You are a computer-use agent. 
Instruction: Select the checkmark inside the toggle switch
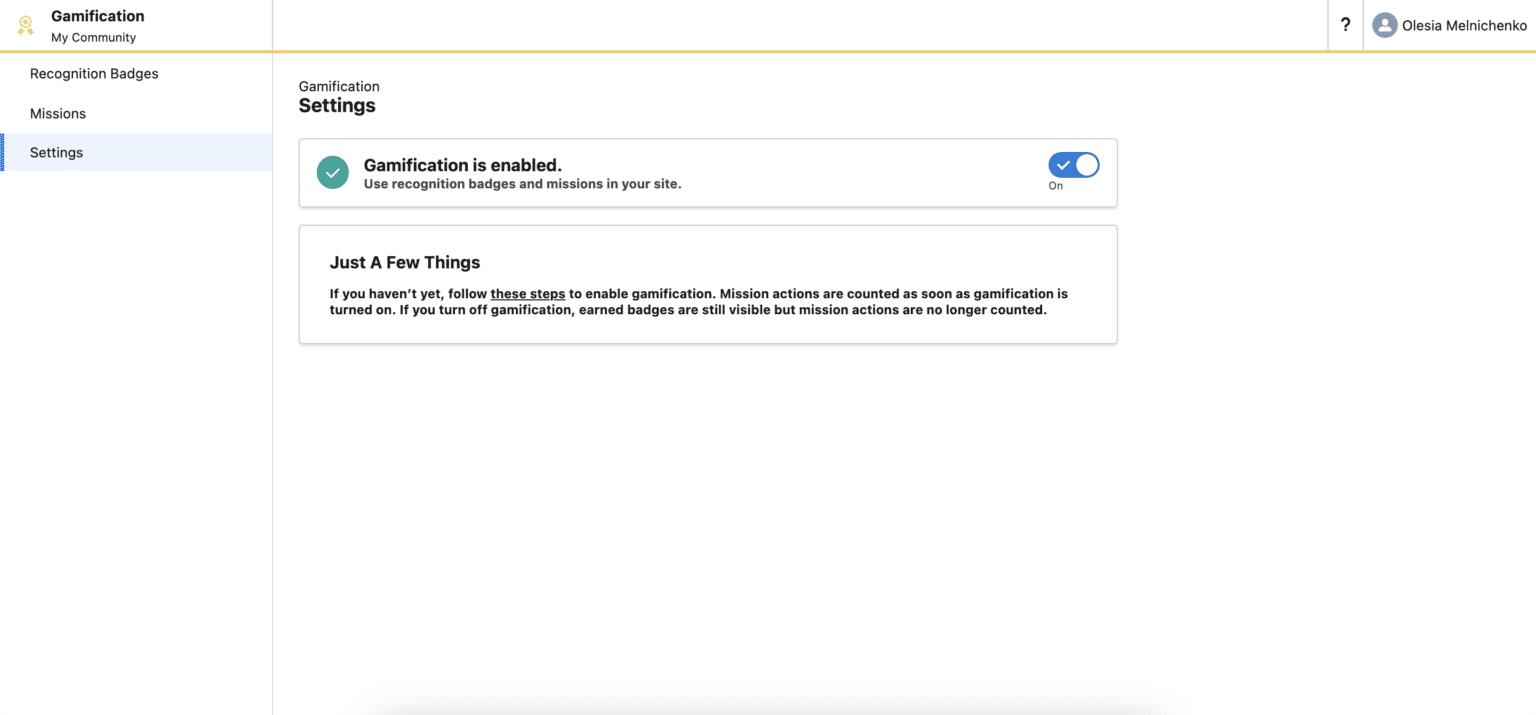coord(1063,164)
